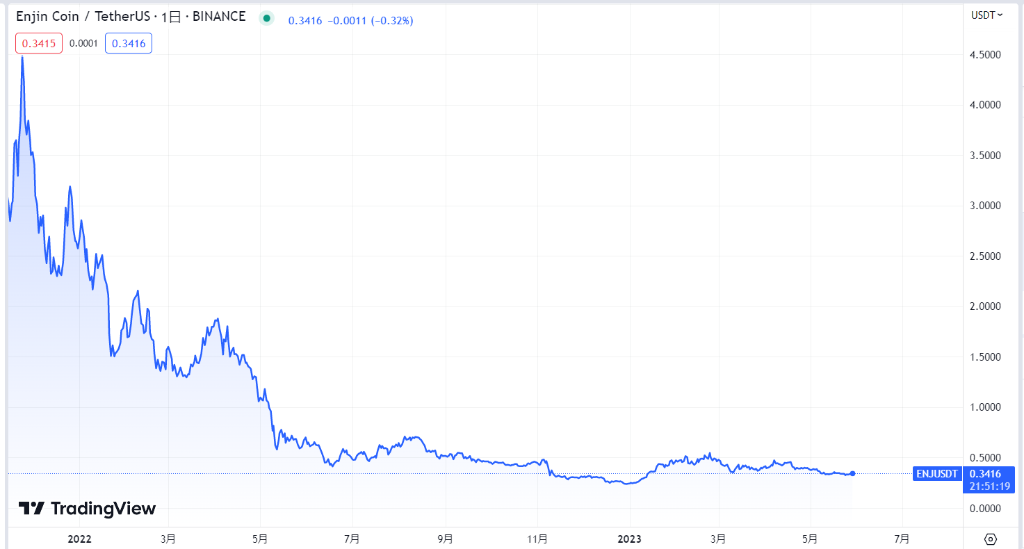
Task: Click the 0.0001 spread value
Action: 84,43
